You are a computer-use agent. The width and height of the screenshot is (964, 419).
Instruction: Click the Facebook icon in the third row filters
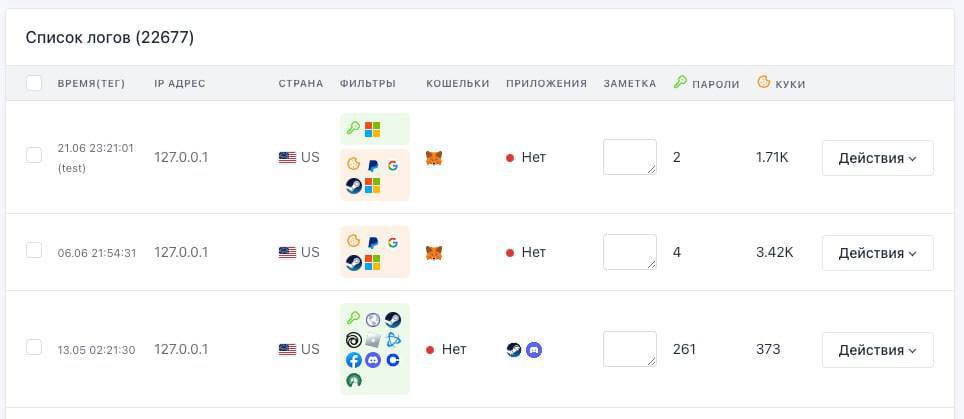[x=354, y=360]
